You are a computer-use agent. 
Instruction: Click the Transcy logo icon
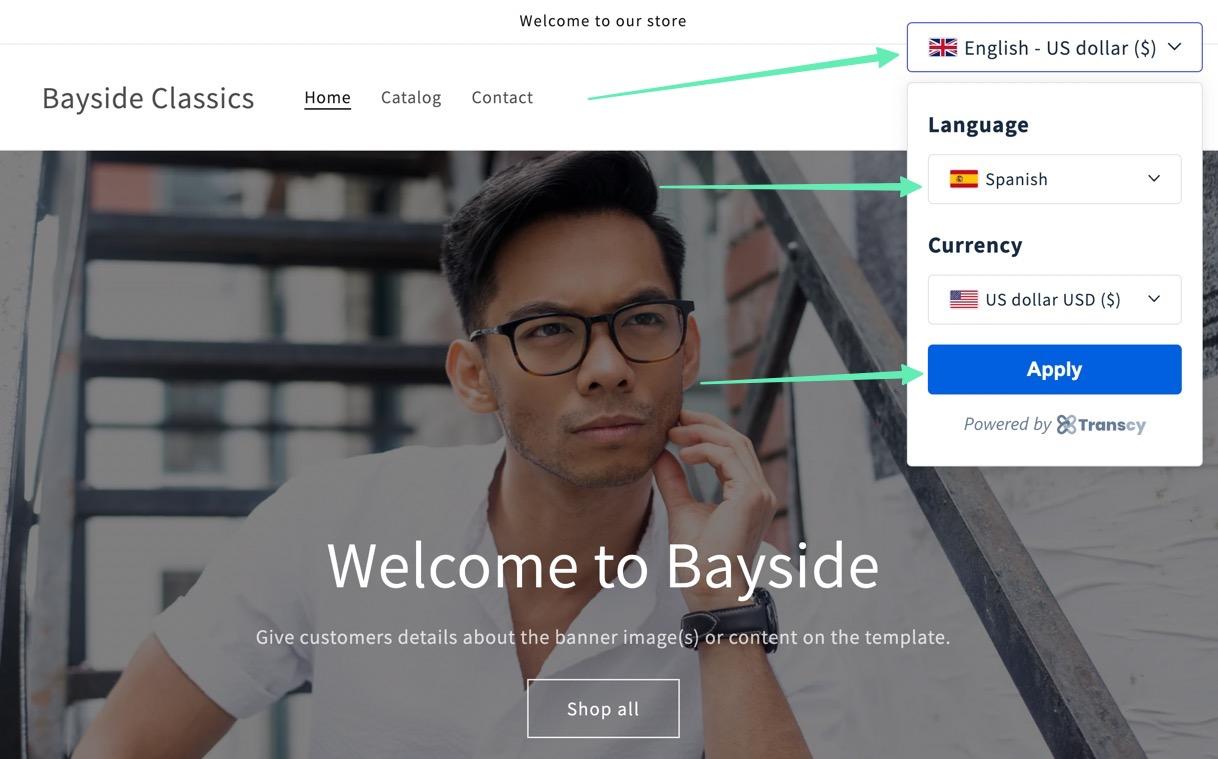1067,425
